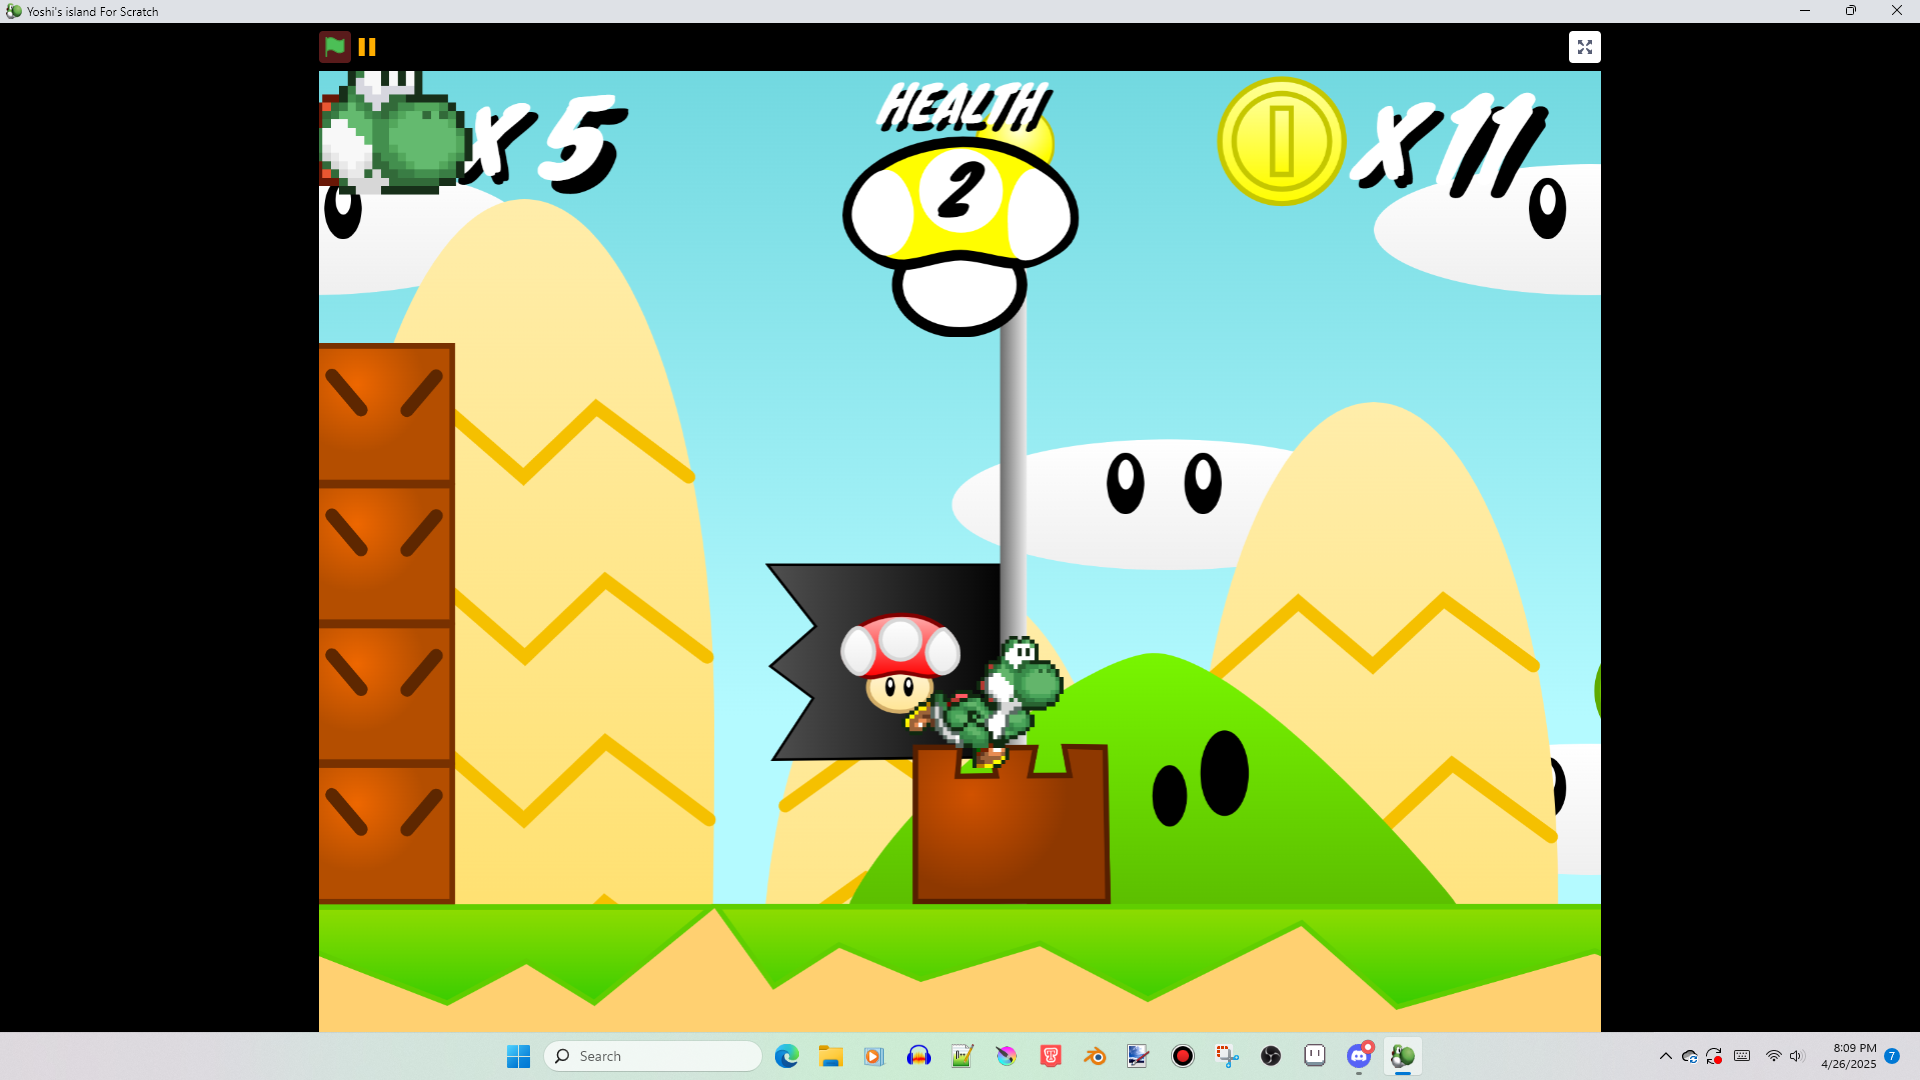
Task: Expand the hidden system tray icons
Action: coord(1665,1056)
